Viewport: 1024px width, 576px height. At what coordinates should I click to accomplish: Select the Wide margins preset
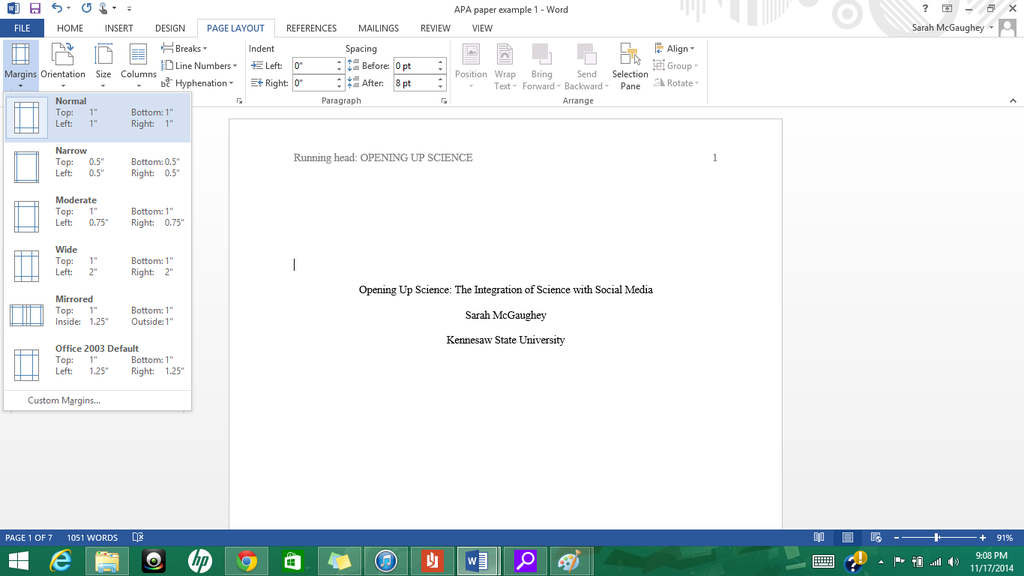coord(97,266)
